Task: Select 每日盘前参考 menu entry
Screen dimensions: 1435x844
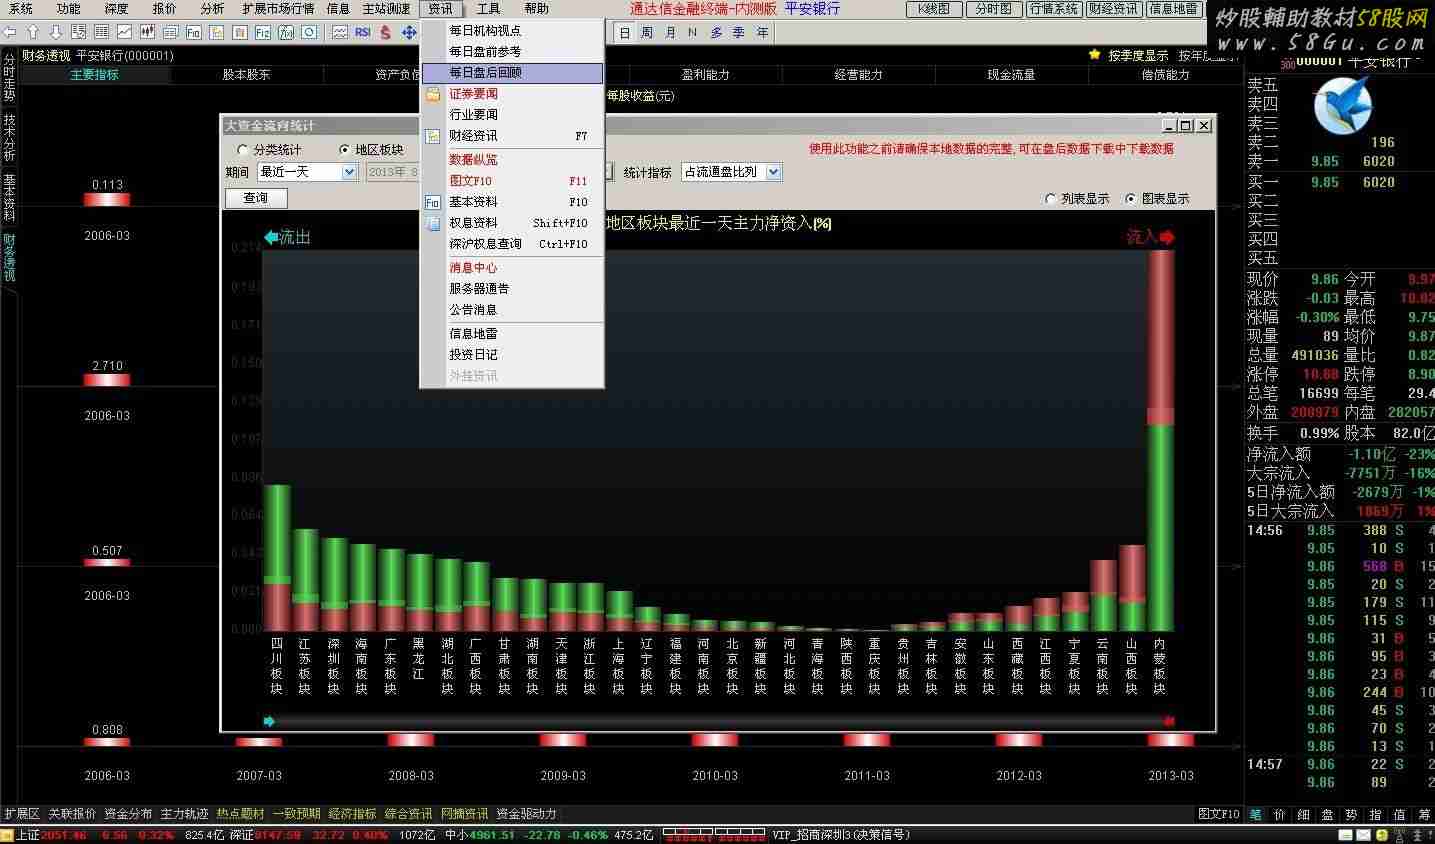Action: [512, 52]
